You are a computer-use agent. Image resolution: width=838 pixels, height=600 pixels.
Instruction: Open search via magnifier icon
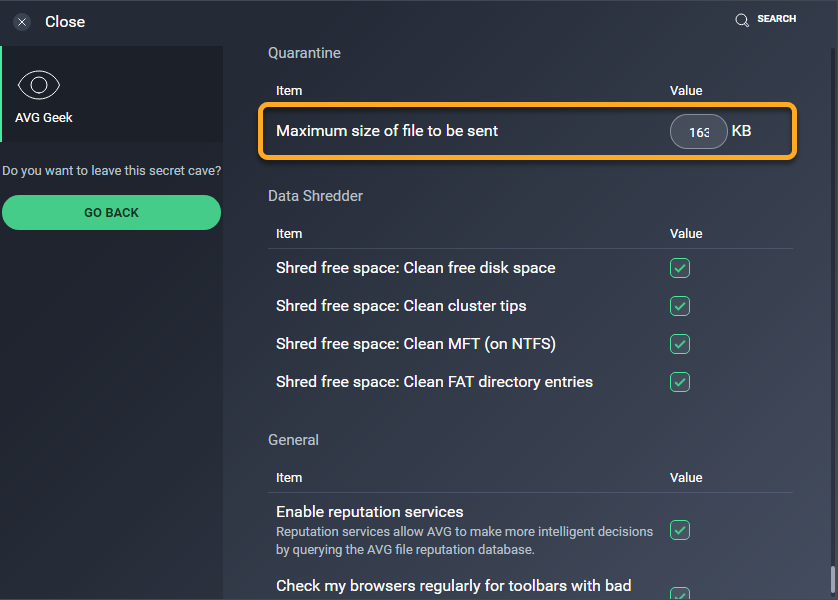click(x=742, y=20)
